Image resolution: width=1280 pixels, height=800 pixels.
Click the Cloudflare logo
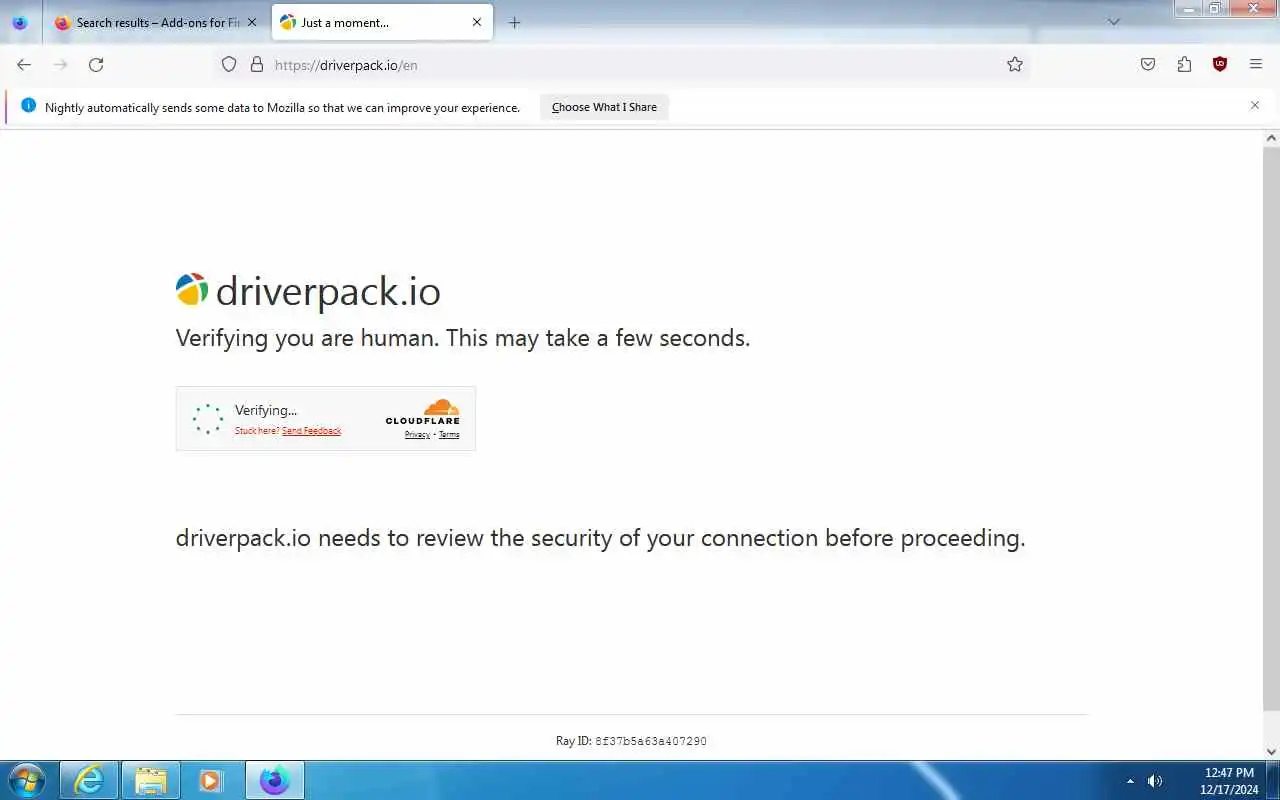(x=423, y=412)
